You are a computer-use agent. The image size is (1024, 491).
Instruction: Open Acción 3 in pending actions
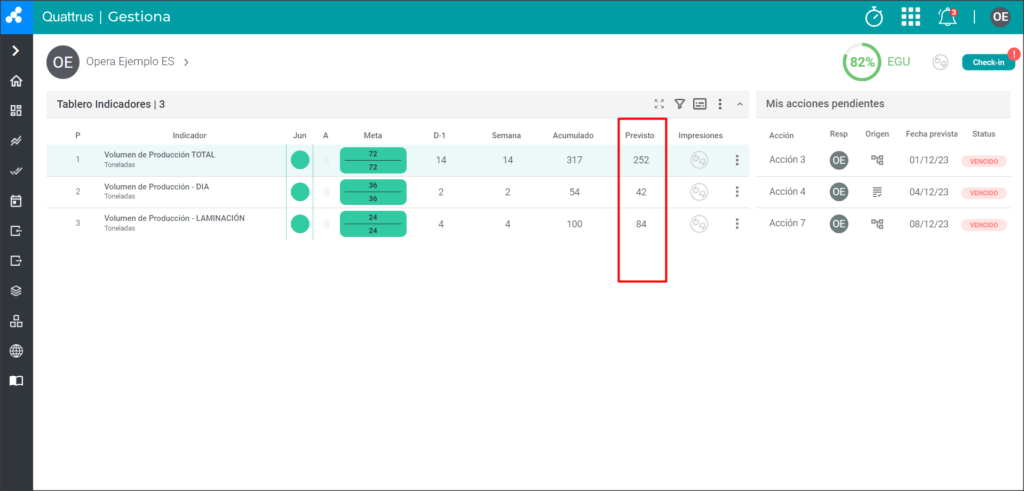(787, 160)
